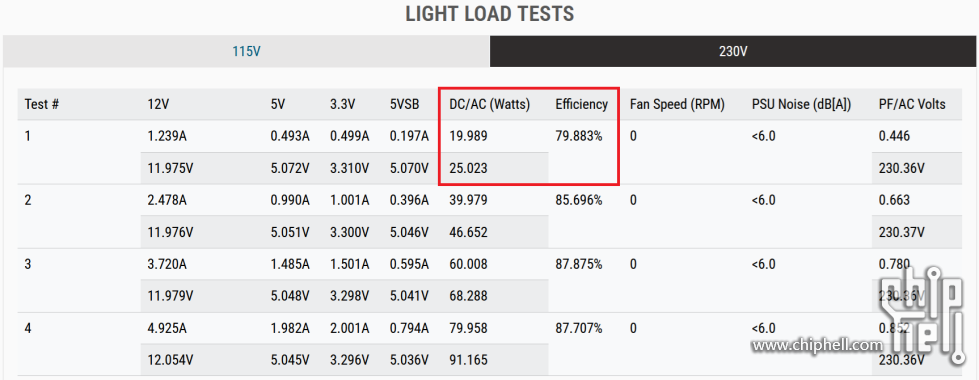Switch to the 115V tab
979x380 pixels.
[x=246, y=51]
